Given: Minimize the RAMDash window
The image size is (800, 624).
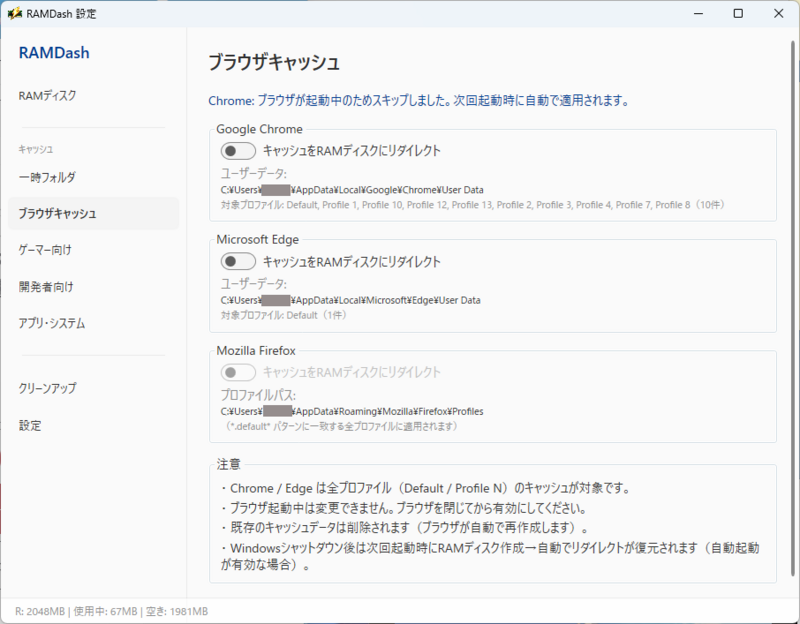Looking at the screenshot, I should [x=698, y=13].
